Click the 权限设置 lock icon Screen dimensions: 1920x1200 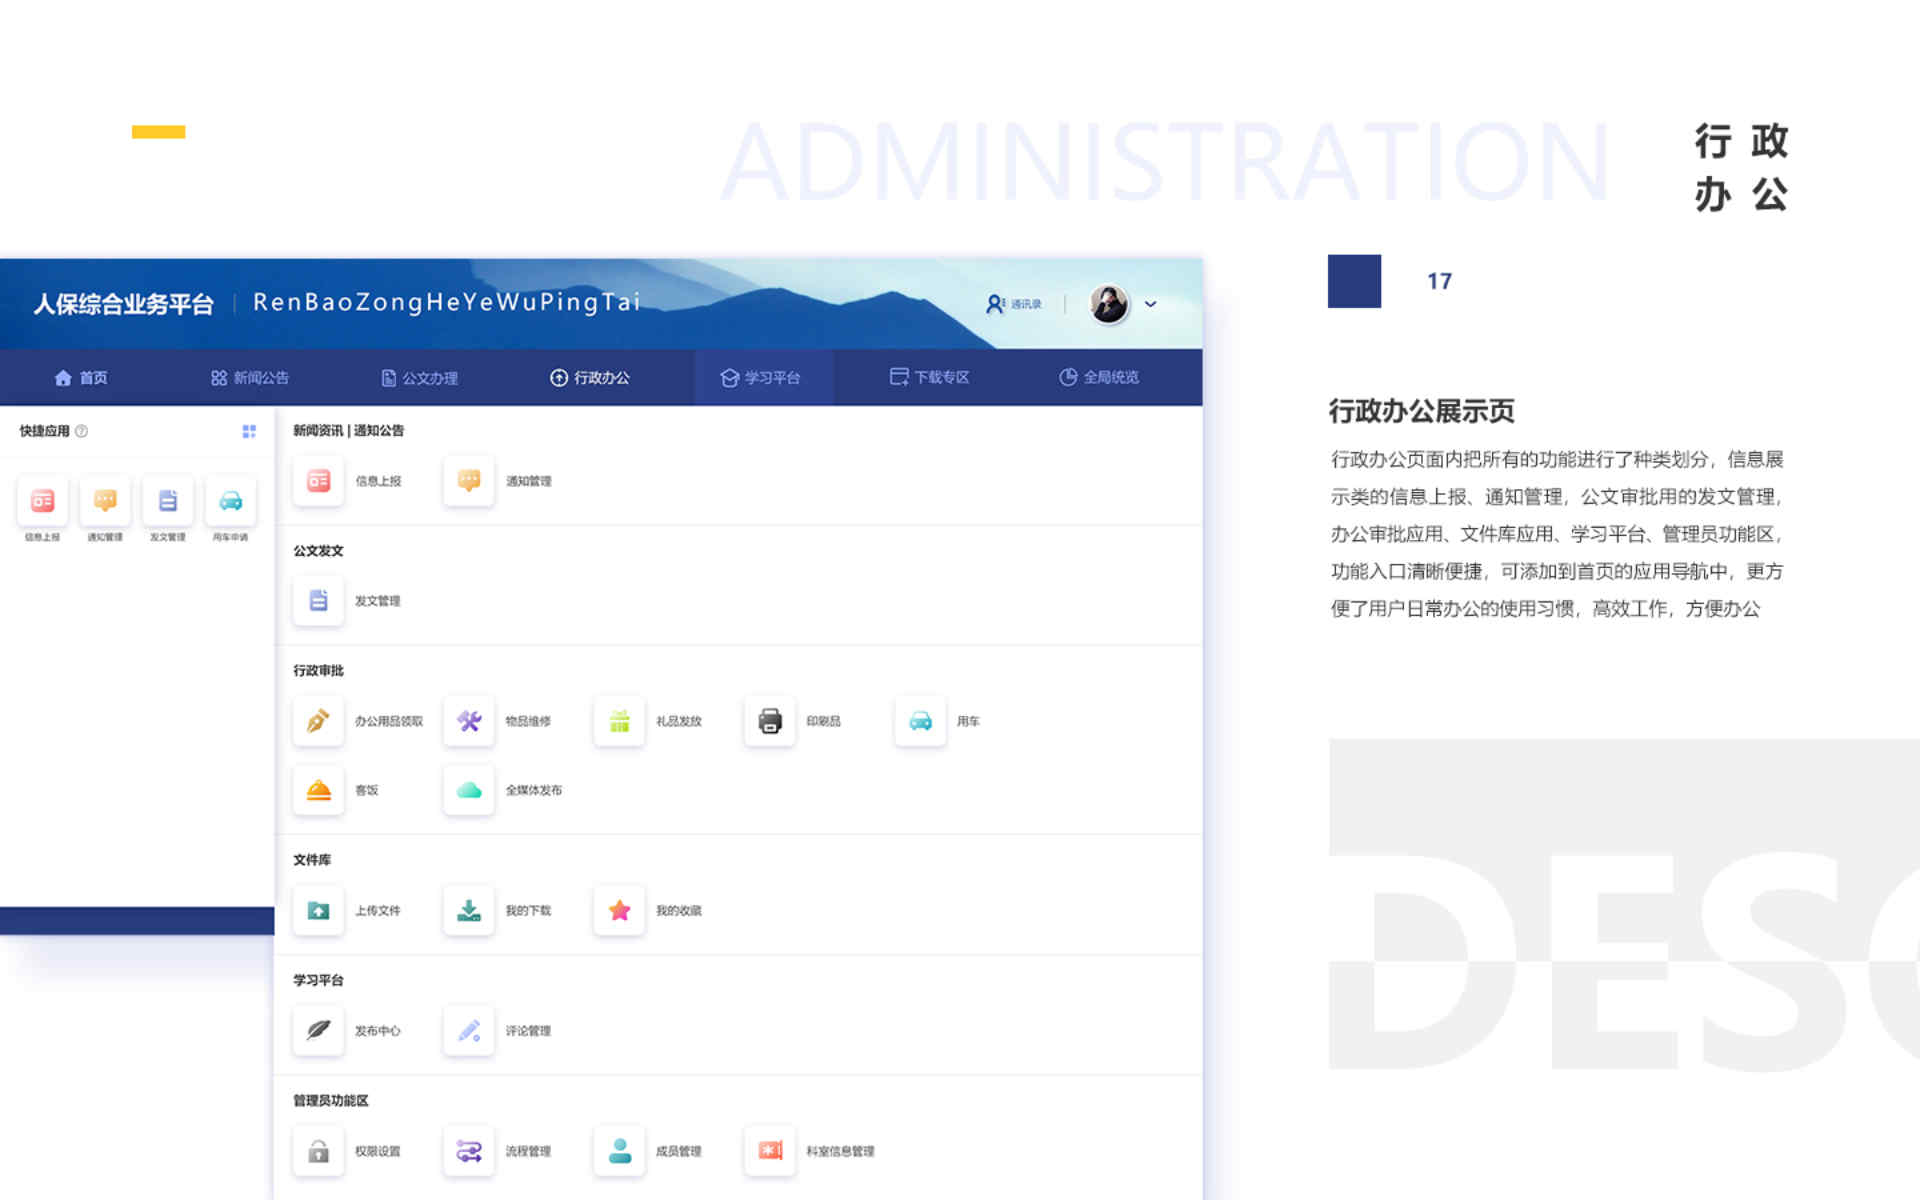(x=318, y=1151)
